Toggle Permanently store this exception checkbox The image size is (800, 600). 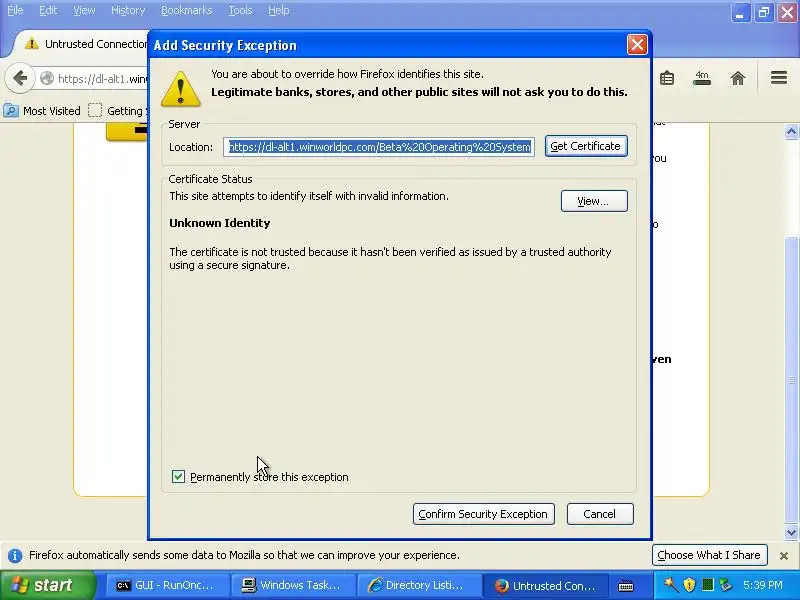178,477
